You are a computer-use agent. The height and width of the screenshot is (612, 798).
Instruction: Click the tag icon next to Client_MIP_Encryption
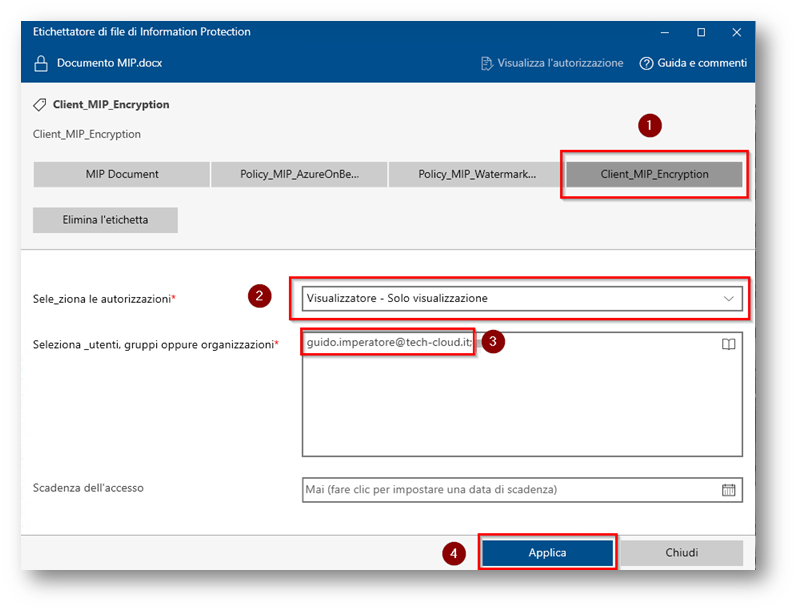40,105
